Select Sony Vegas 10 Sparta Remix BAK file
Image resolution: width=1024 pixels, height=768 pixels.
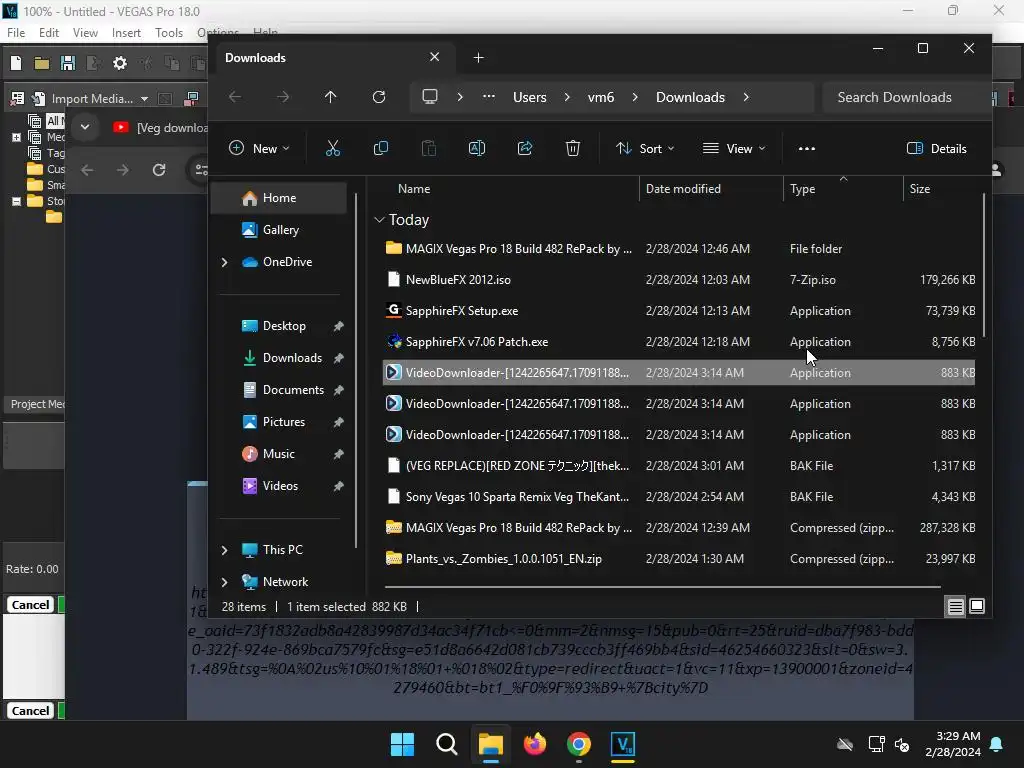point(679,497)
